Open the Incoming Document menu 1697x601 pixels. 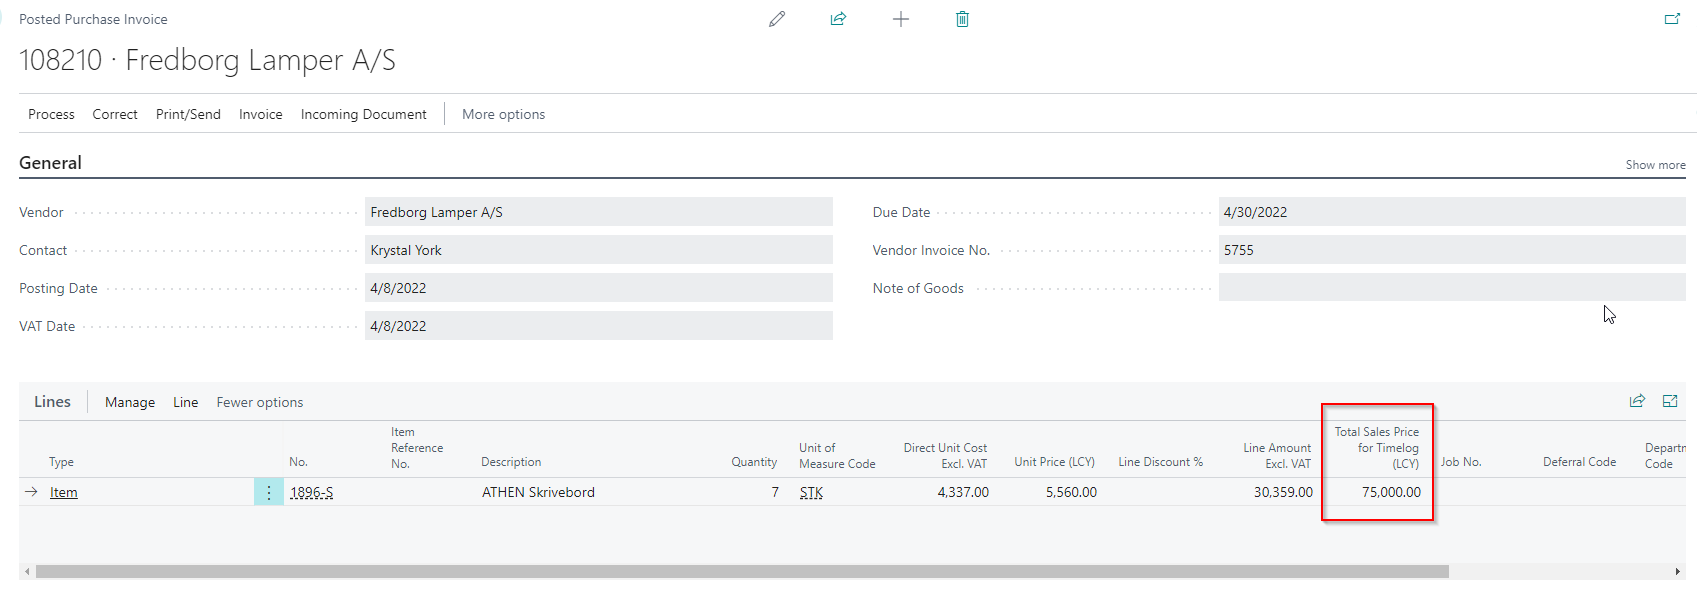363,114
